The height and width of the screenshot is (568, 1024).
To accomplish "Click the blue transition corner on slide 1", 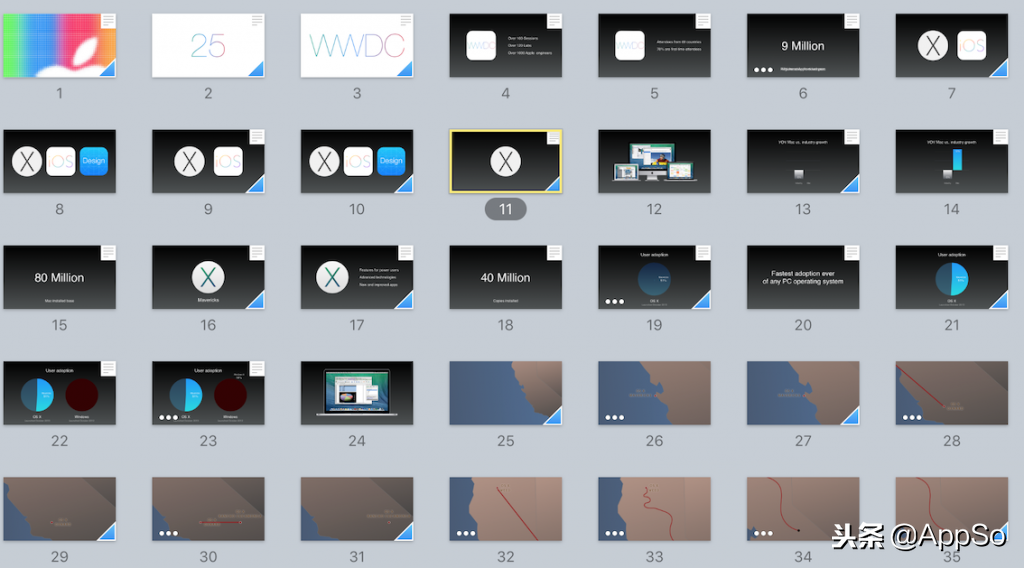I will 109,70.
